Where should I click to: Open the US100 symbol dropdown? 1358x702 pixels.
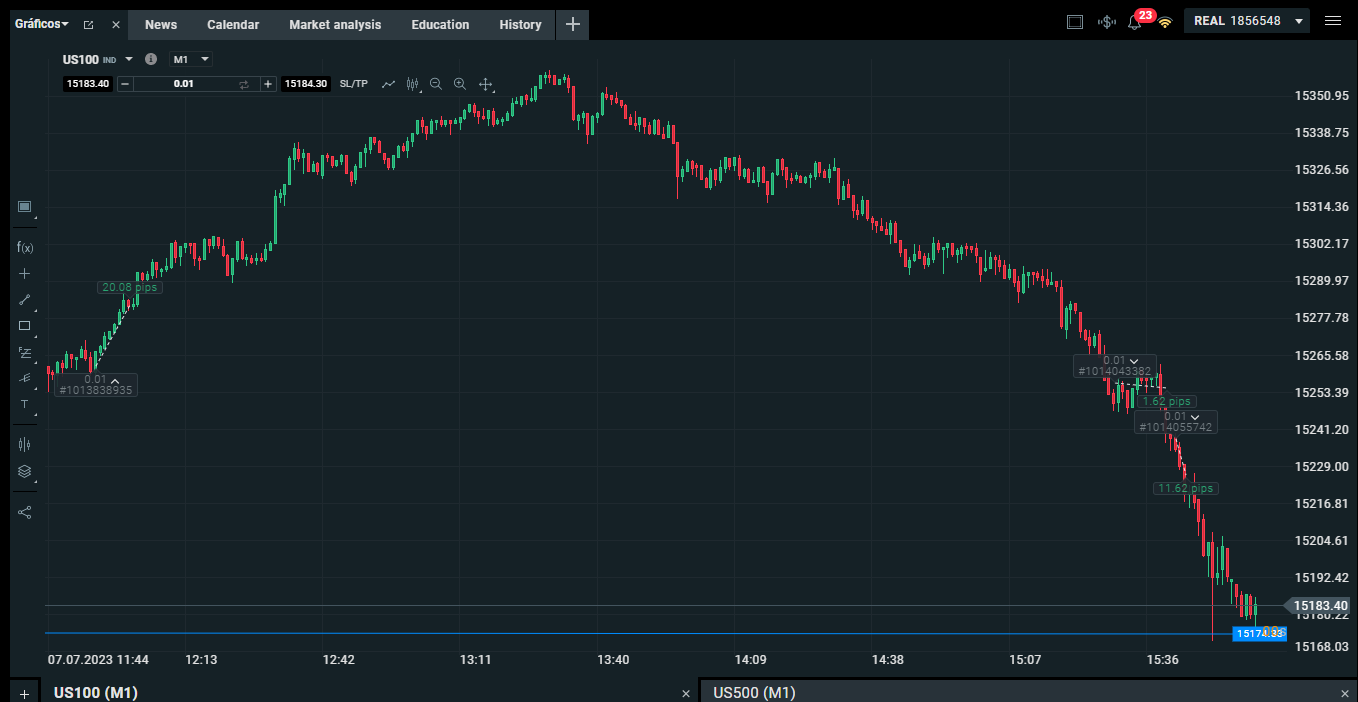pyautogui.click(x=129, y=59)
